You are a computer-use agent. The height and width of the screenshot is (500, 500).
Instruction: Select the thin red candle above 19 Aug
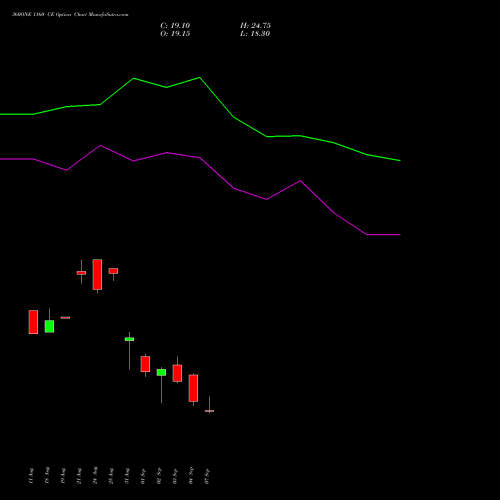[x=65, y=318]
